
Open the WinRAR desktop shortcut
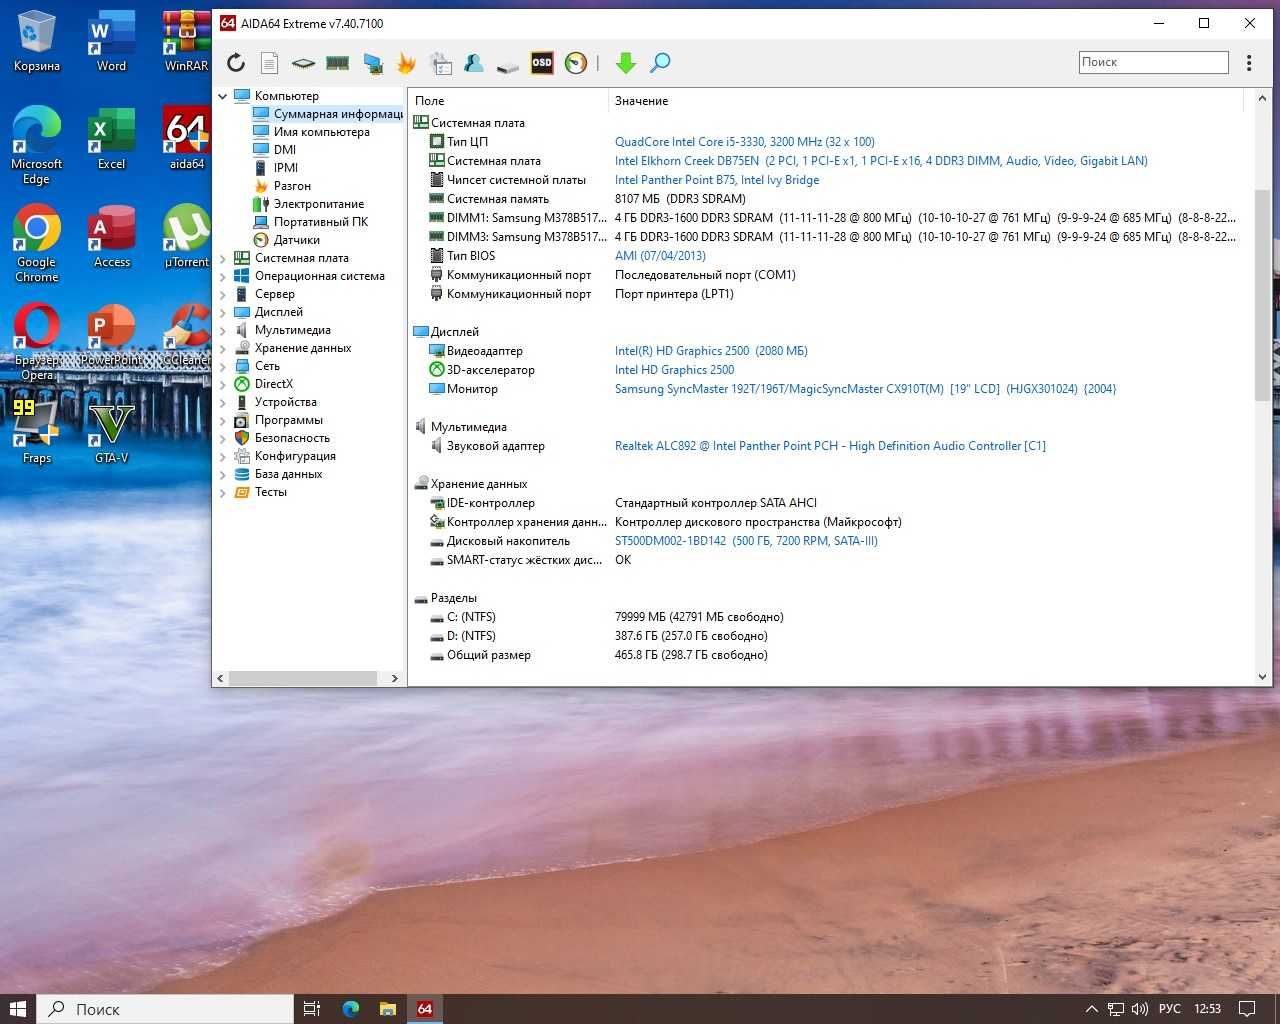[x=186, y=42]
